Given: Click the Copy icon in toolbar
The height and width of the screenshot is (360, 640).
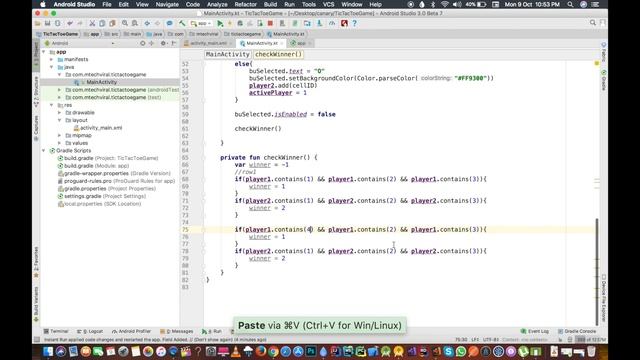Looking at the screenshot, I should (x=102, y=24).
